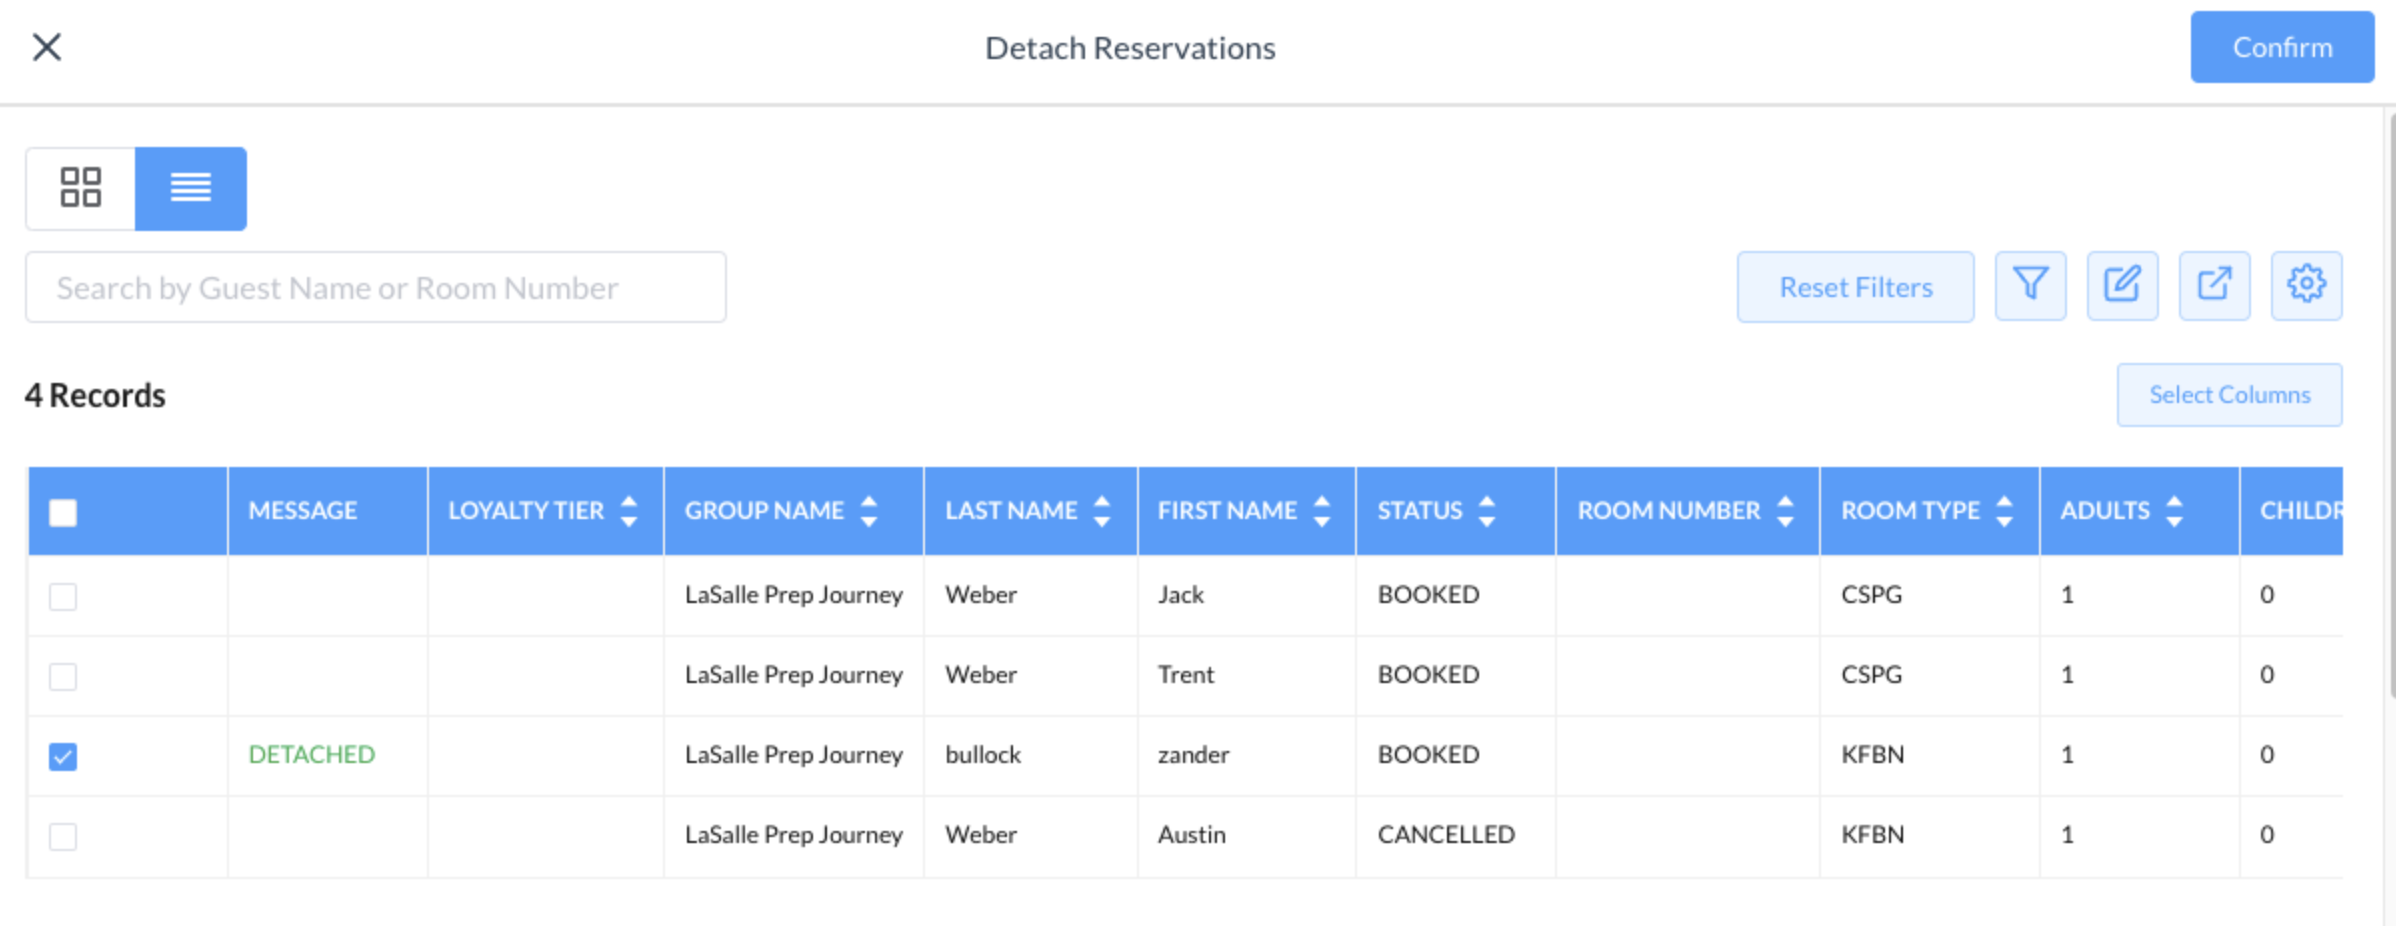Toggle the select-all header checkbox

click(63, 512)
